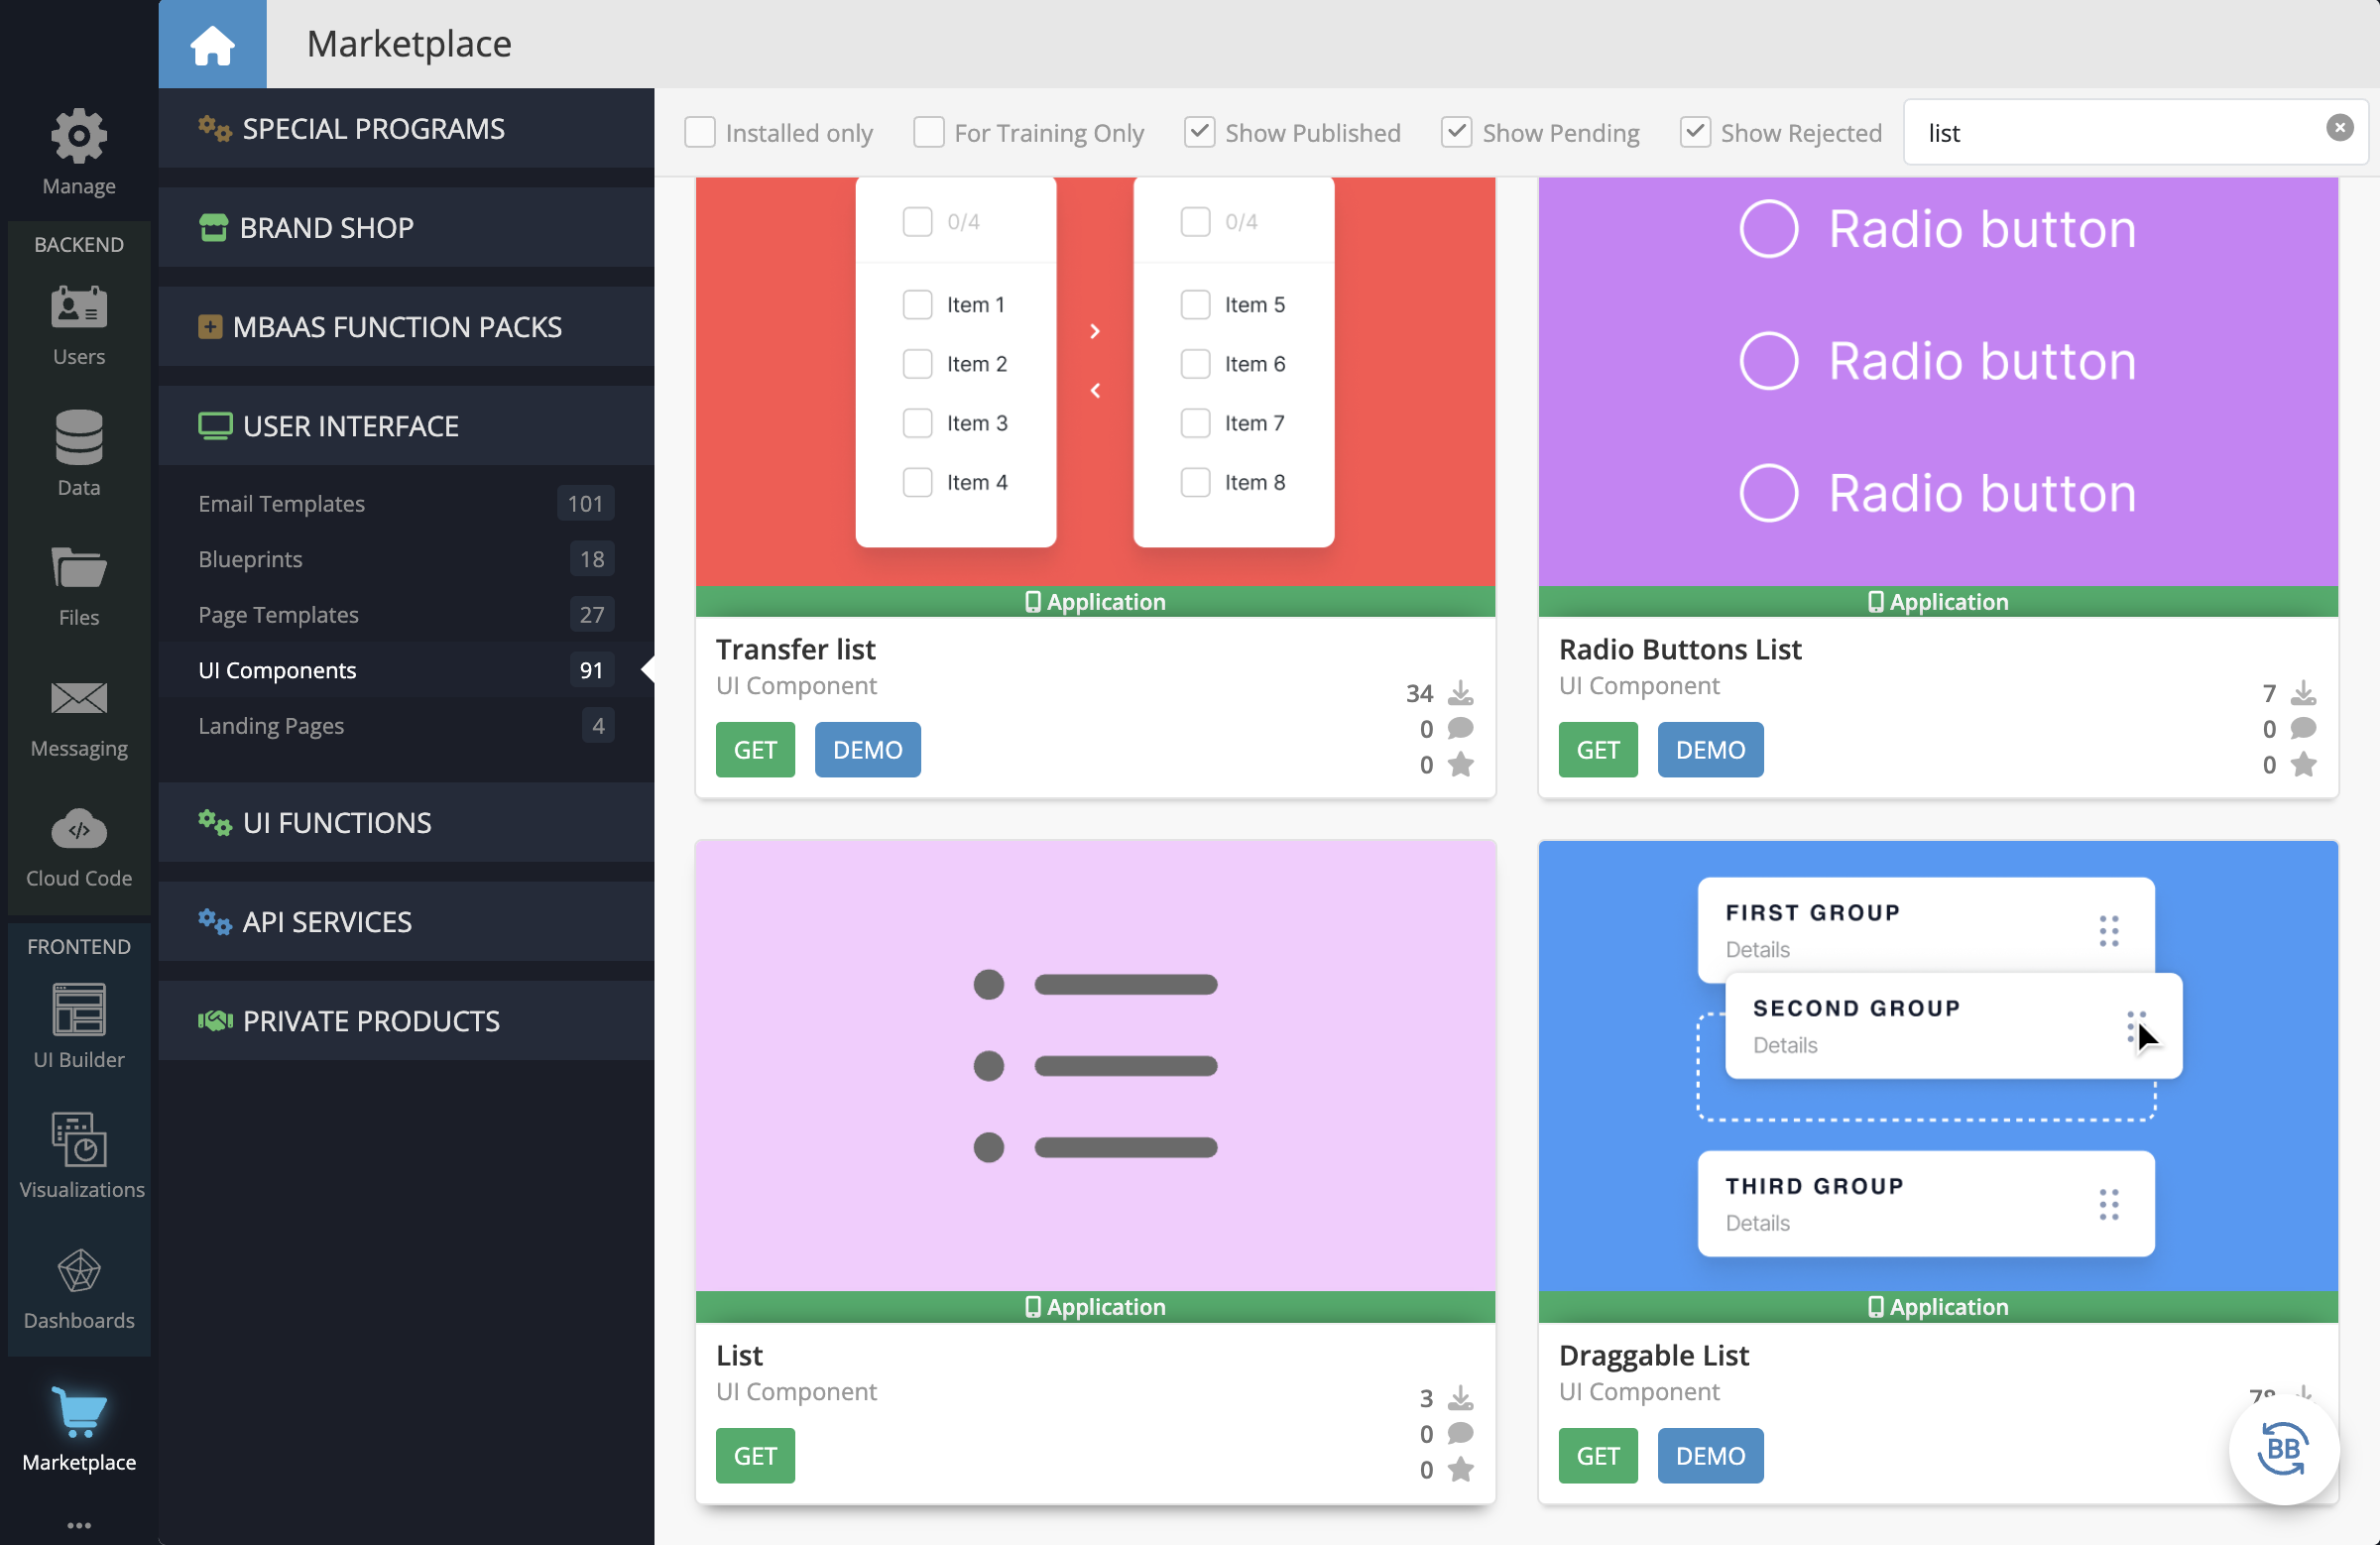Viewport: 2380px width, 1545px height.
Task: Enable Show Rejected filter
Action: tap(1695, 130)
